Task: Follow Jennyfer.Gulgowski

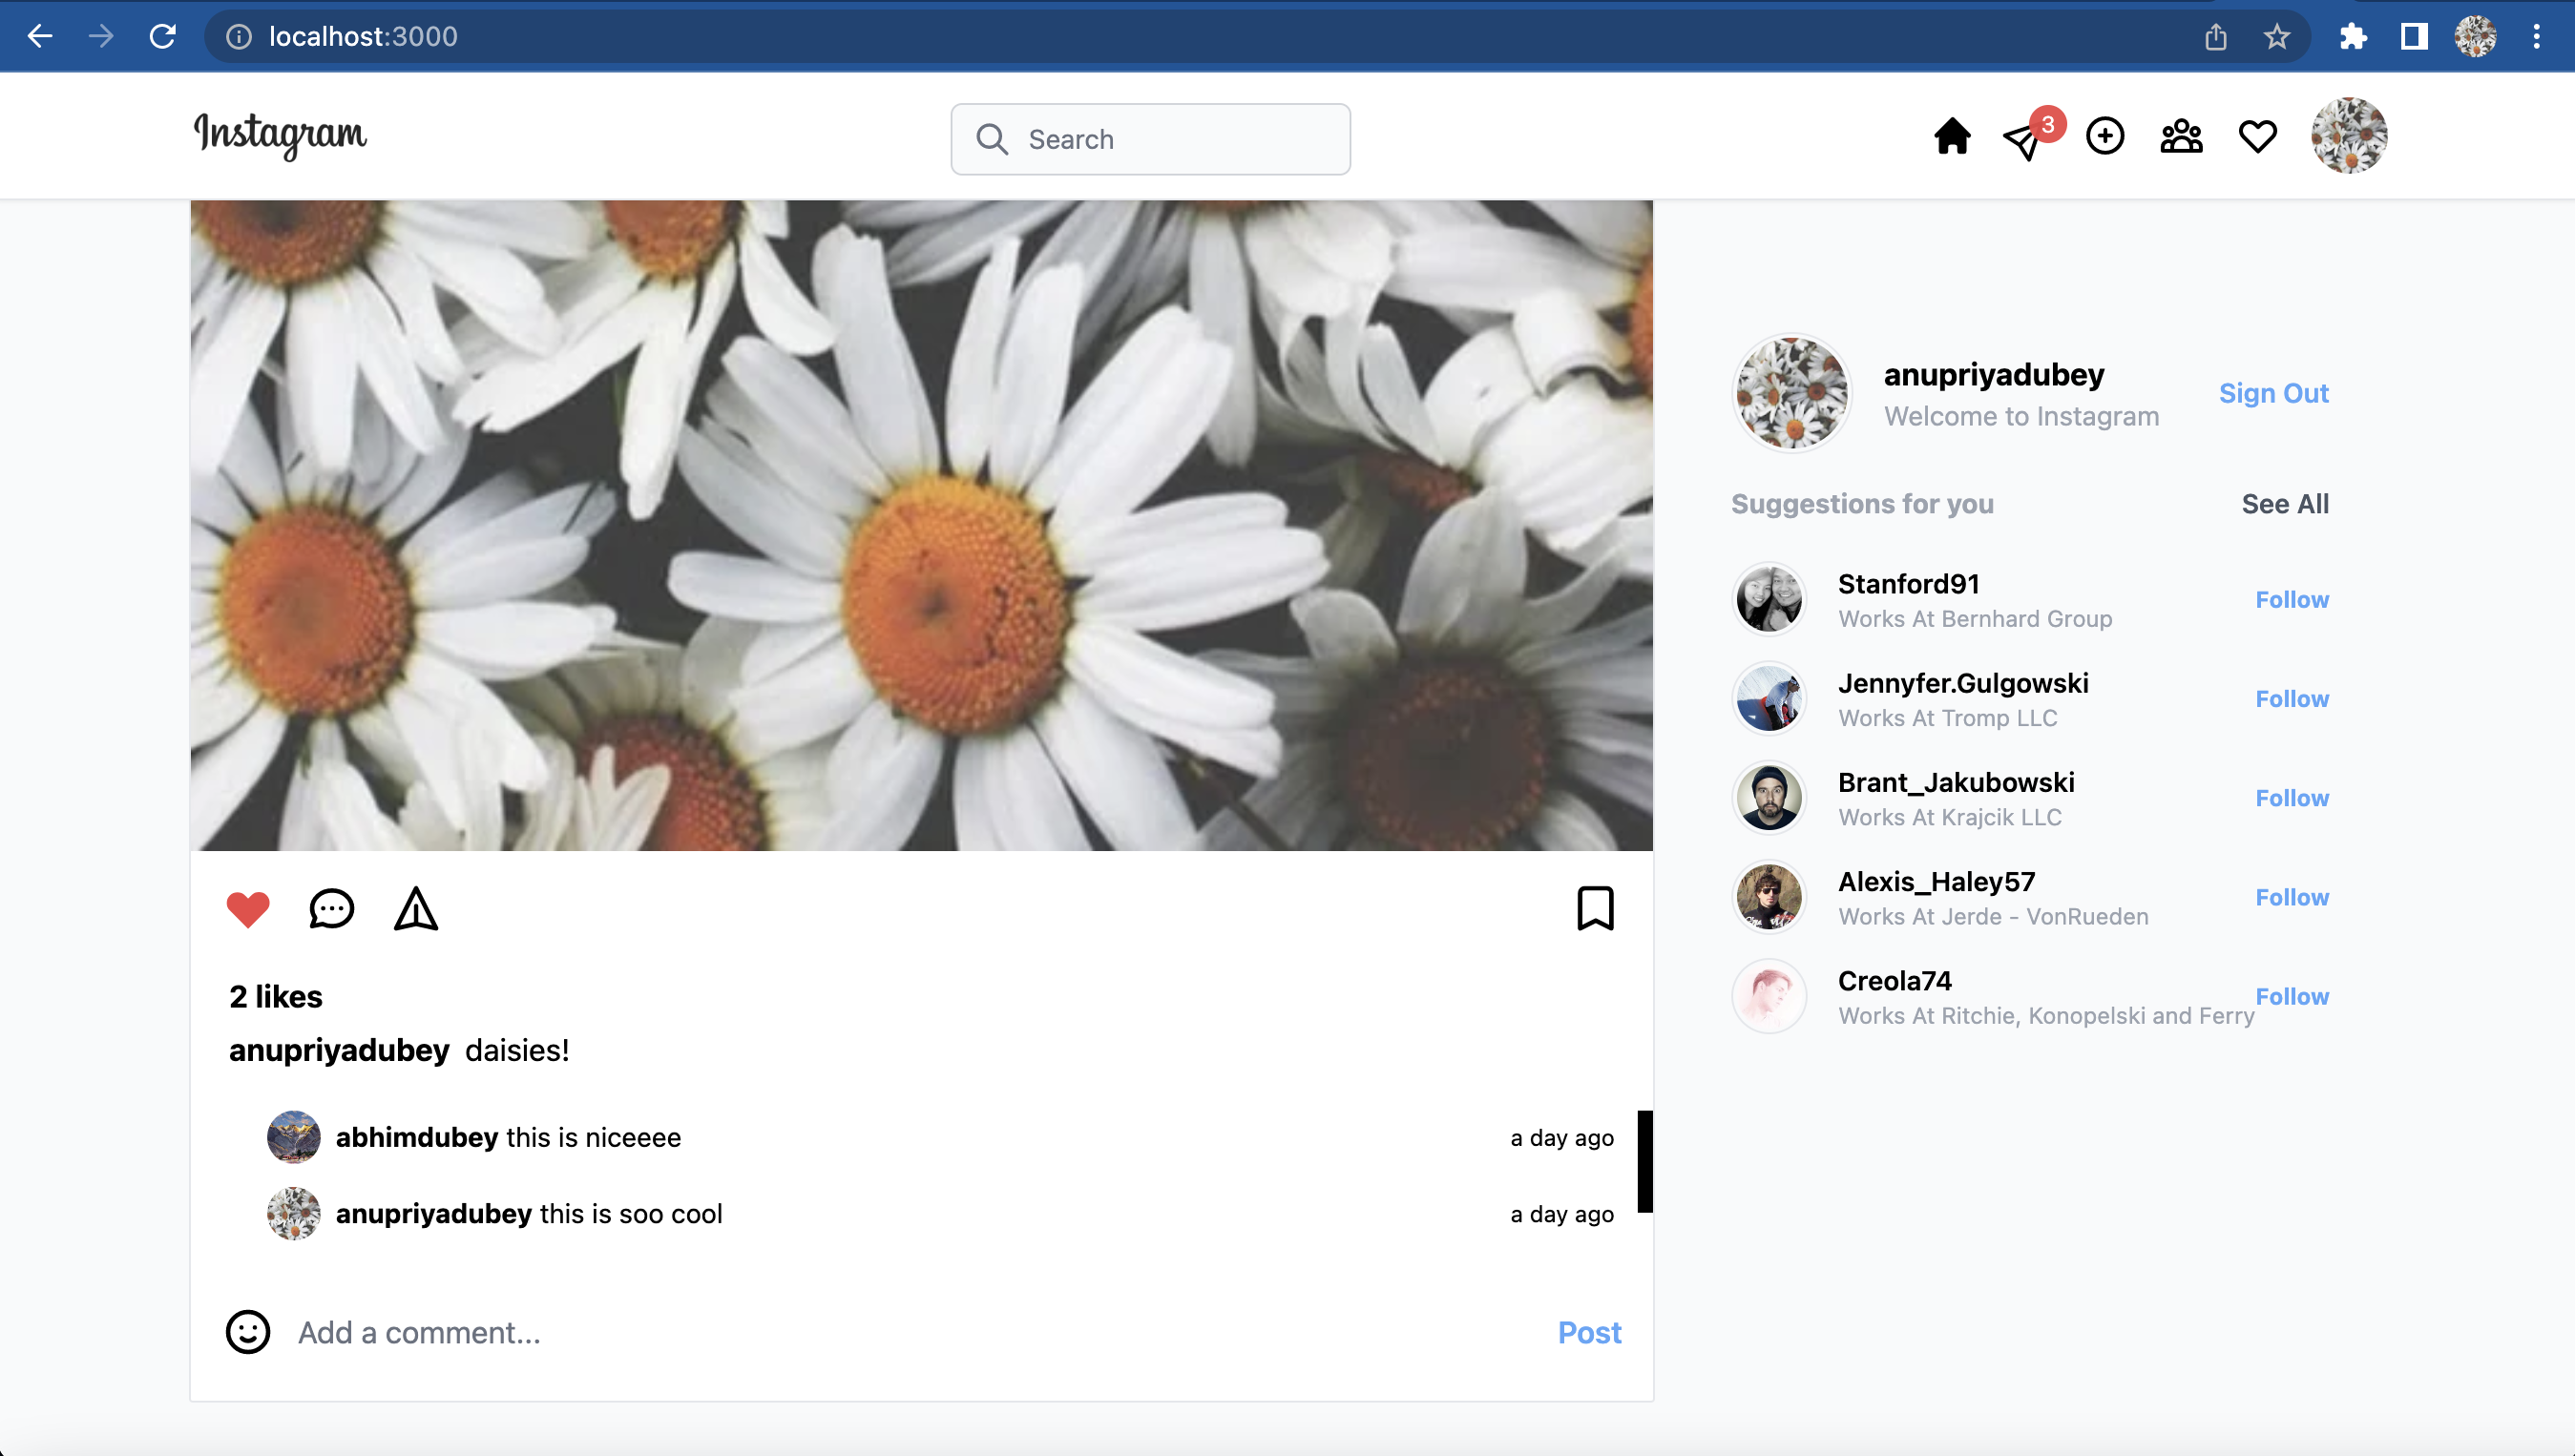Action: pyautogui.click(x=2291, y=698)
